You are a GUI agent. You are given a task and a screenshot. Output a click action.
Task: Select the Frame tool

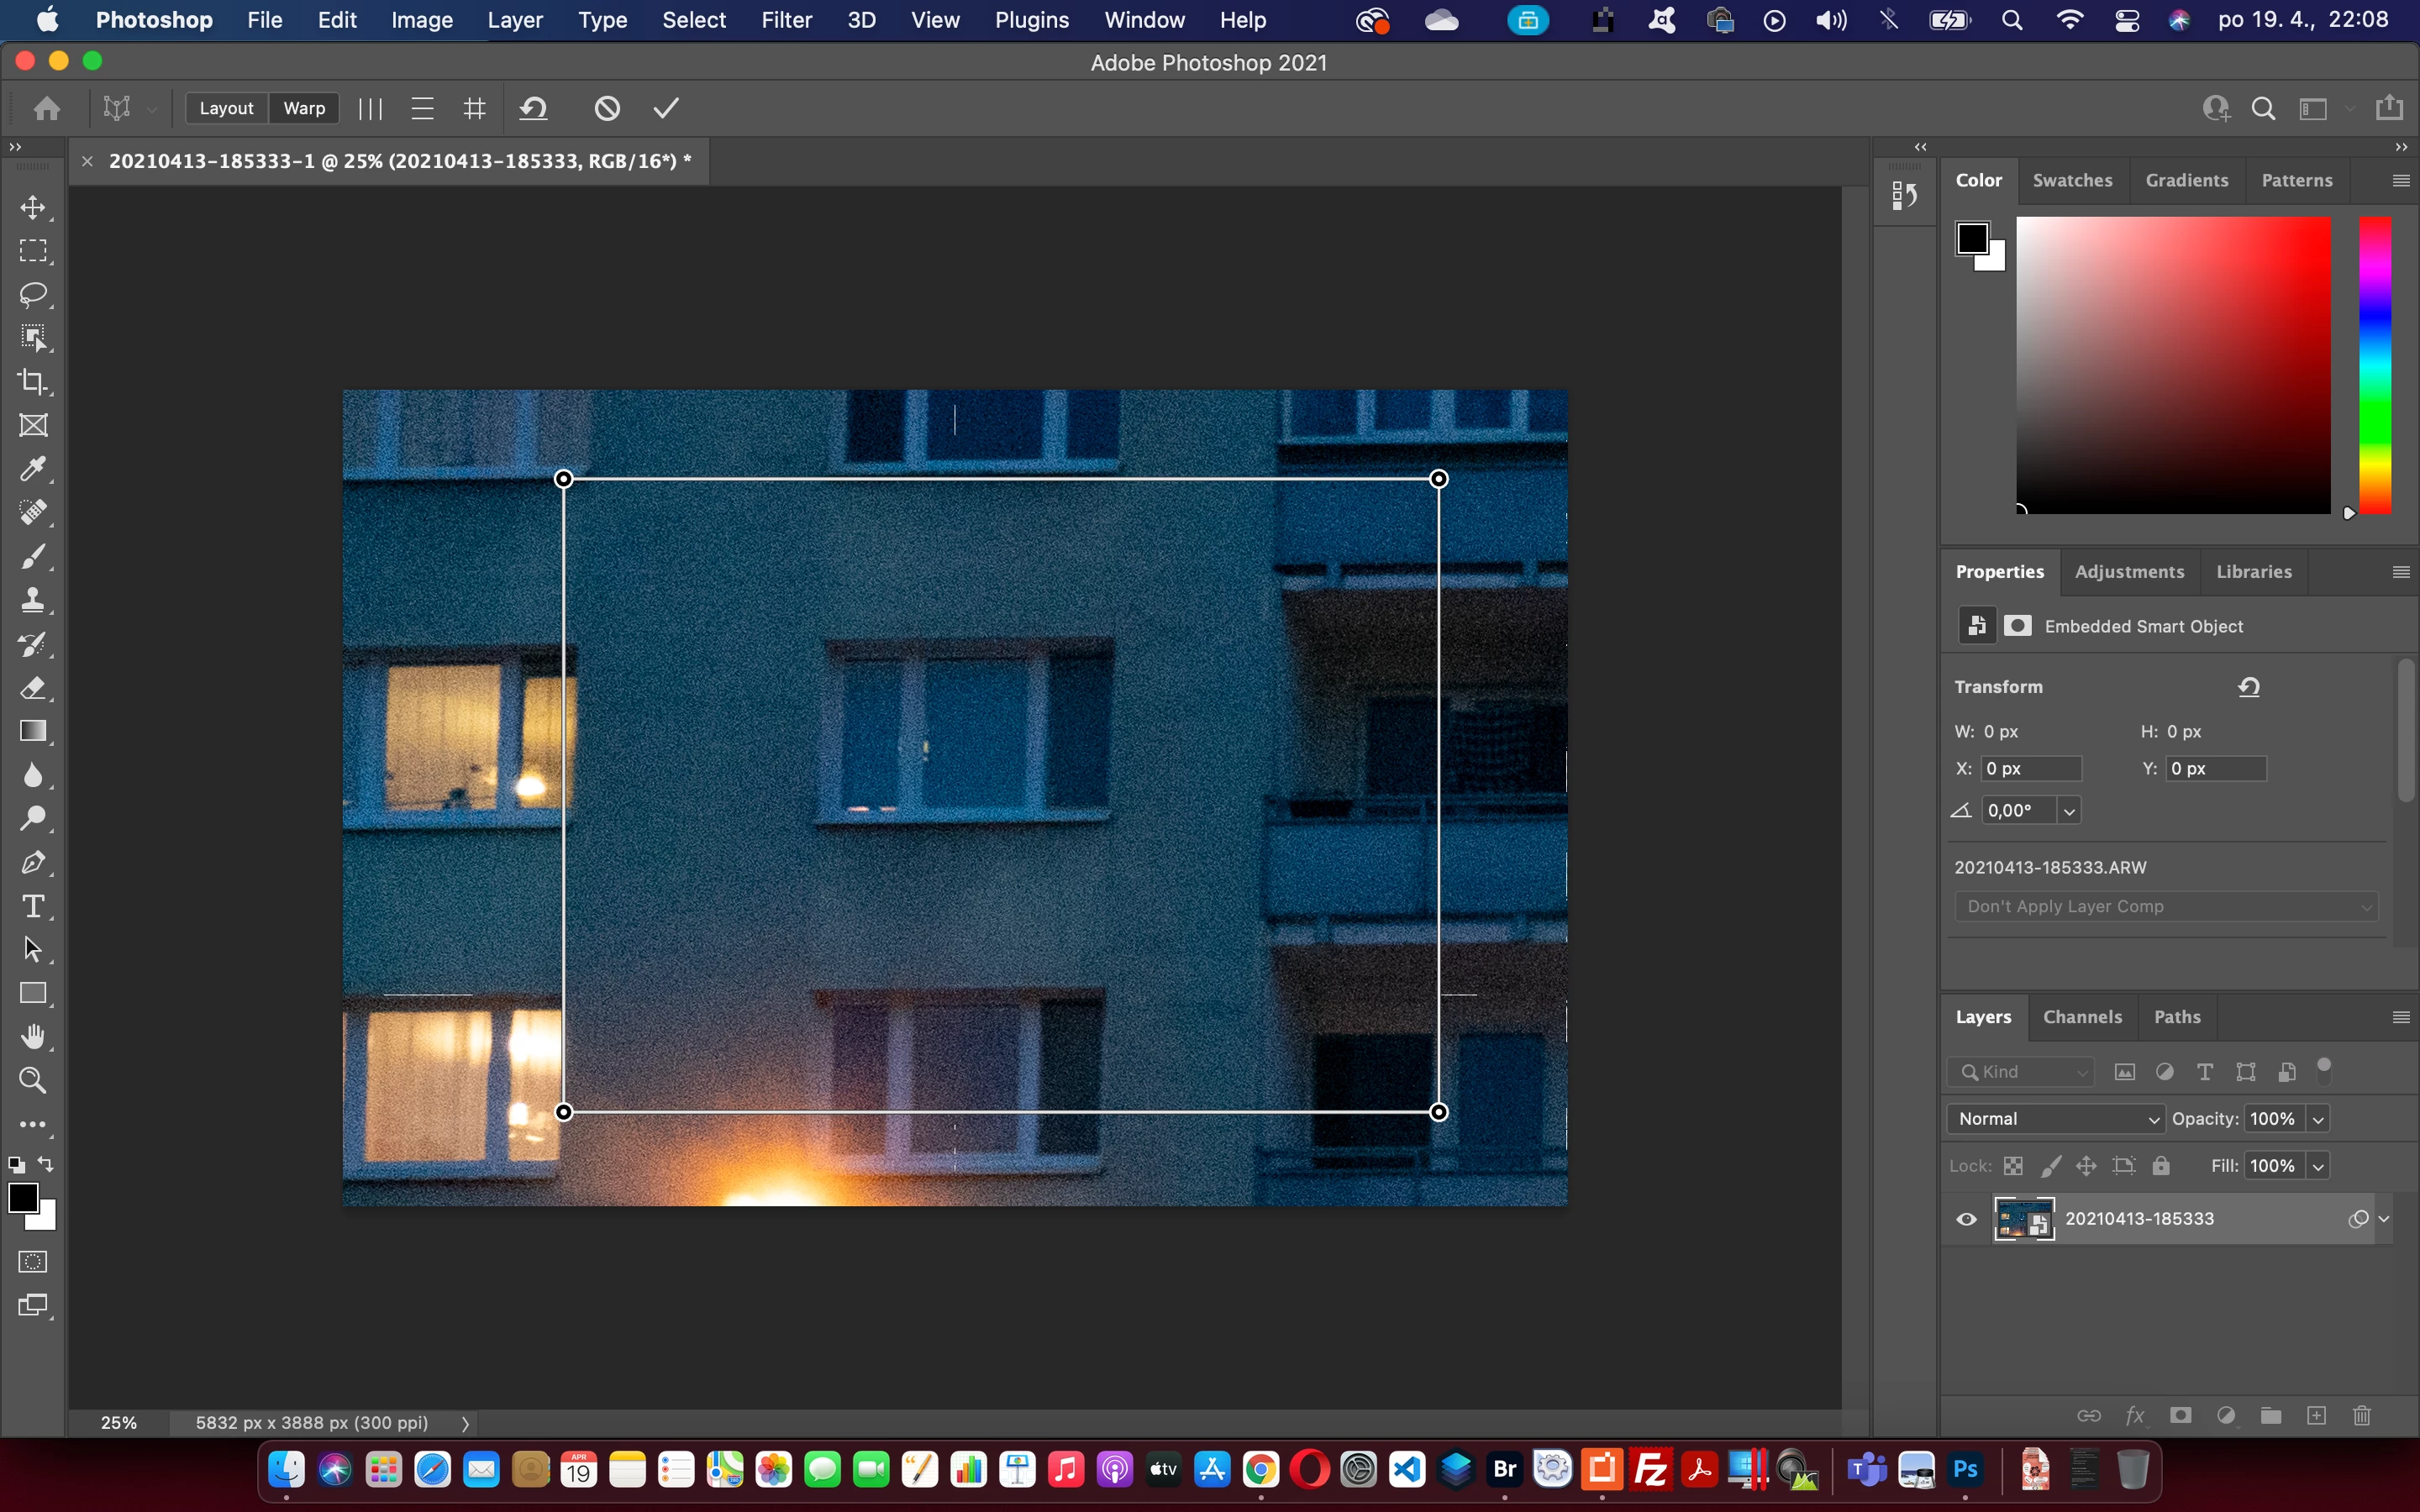pyautogui.click(x=33, y=425)
